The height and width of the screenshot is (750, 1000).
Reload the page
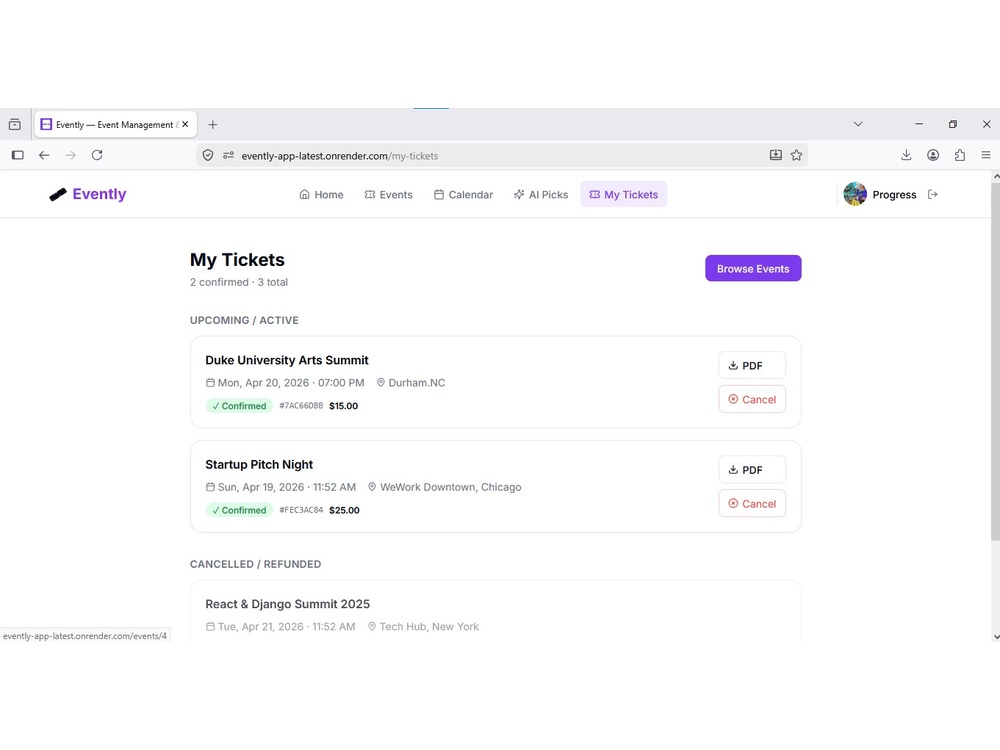coord(97,155)
